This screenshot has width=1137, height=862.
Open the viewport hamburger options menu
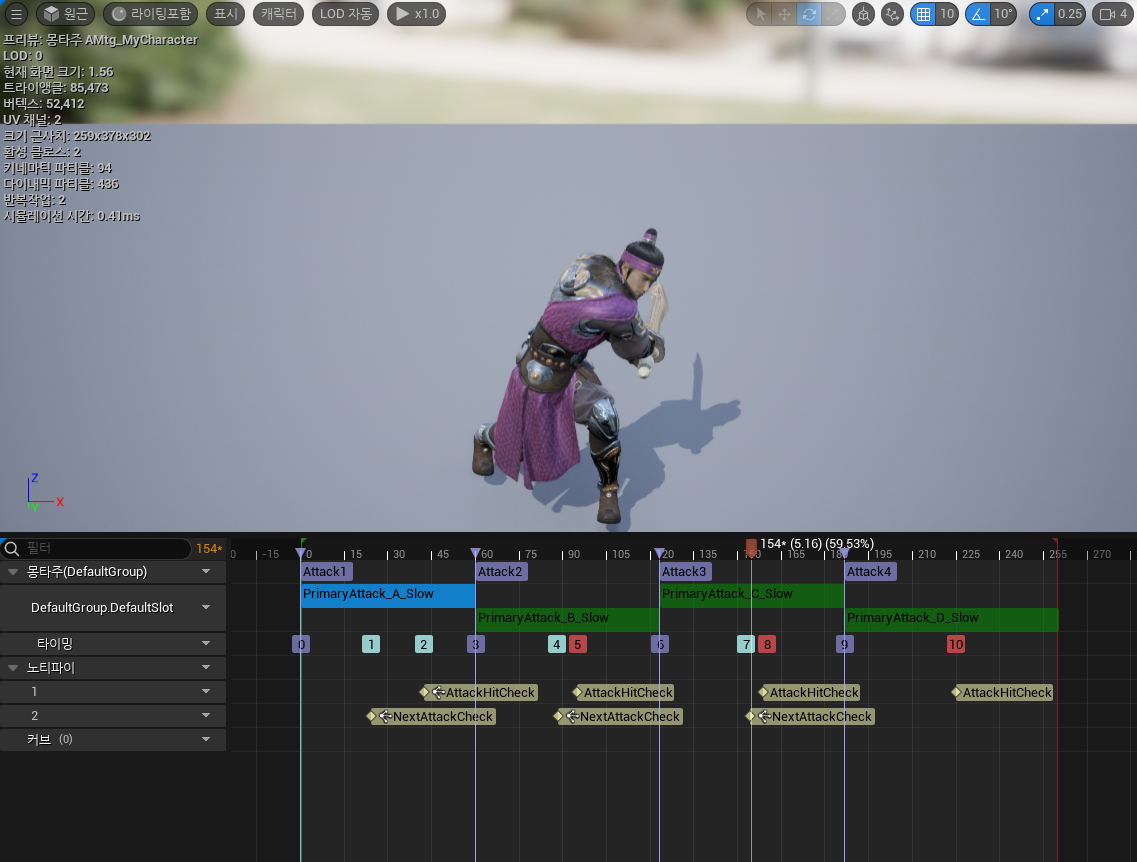[x=16, y=14]
